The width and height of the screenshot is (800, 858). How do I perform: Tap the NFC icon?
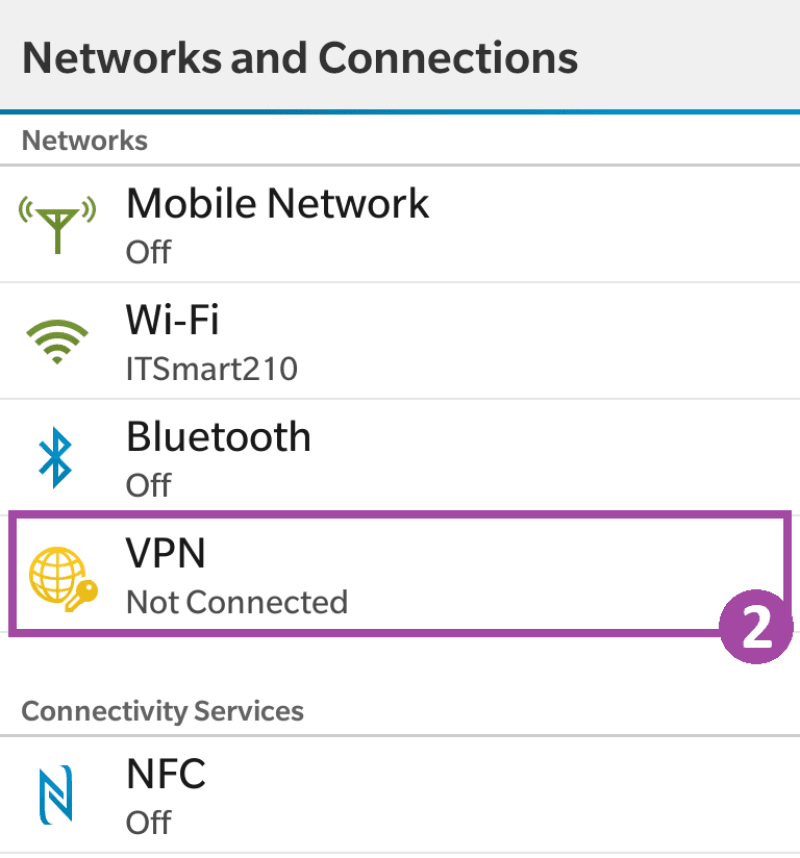56,795
